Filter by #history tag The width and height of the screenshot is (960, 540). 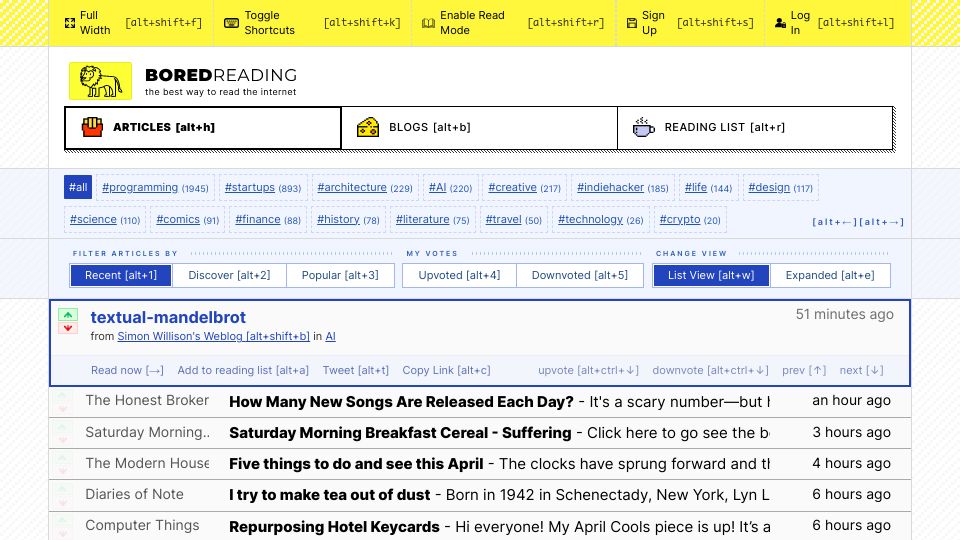[348, 219]
